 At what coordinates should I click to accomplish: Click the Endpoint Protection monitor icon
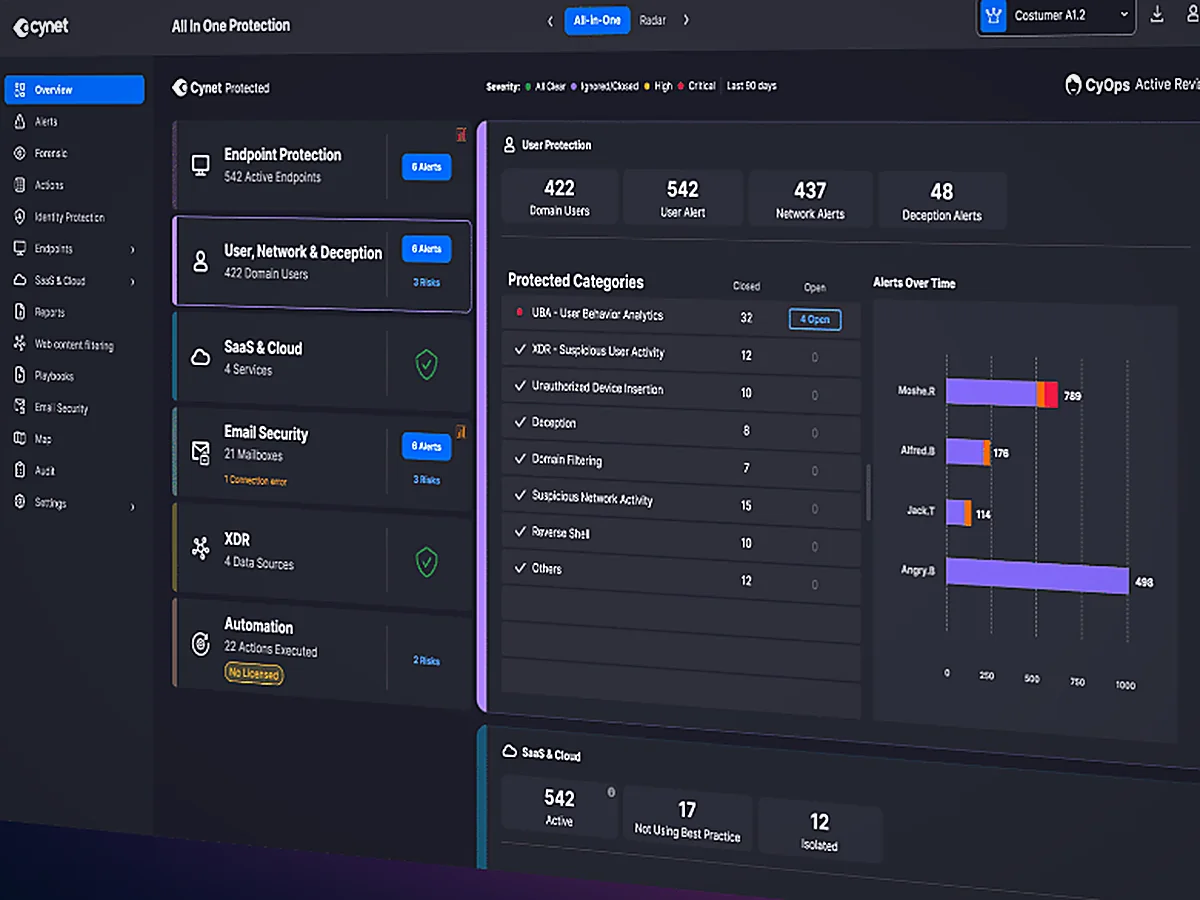click(x=201, y=165)
